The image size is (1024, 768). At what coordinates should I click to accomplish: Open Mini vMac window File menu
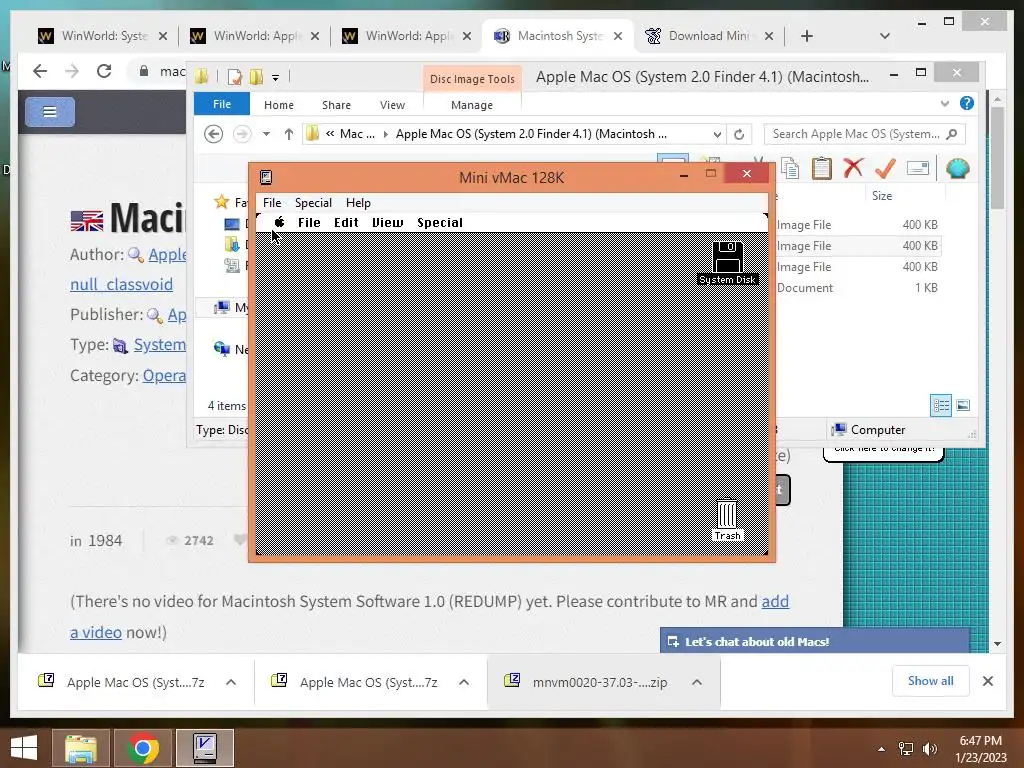pyautogui.click(x=272, y=202)
